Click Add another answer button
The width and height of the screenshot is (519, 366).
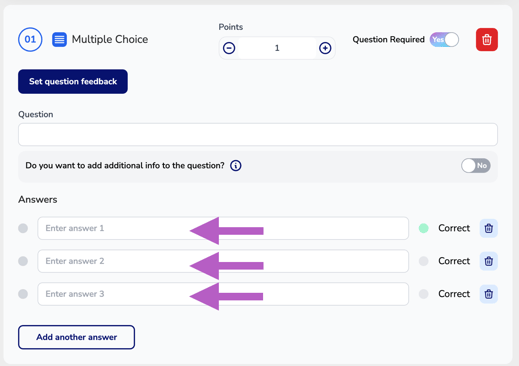pyautogui.click(x=76, y=337)
